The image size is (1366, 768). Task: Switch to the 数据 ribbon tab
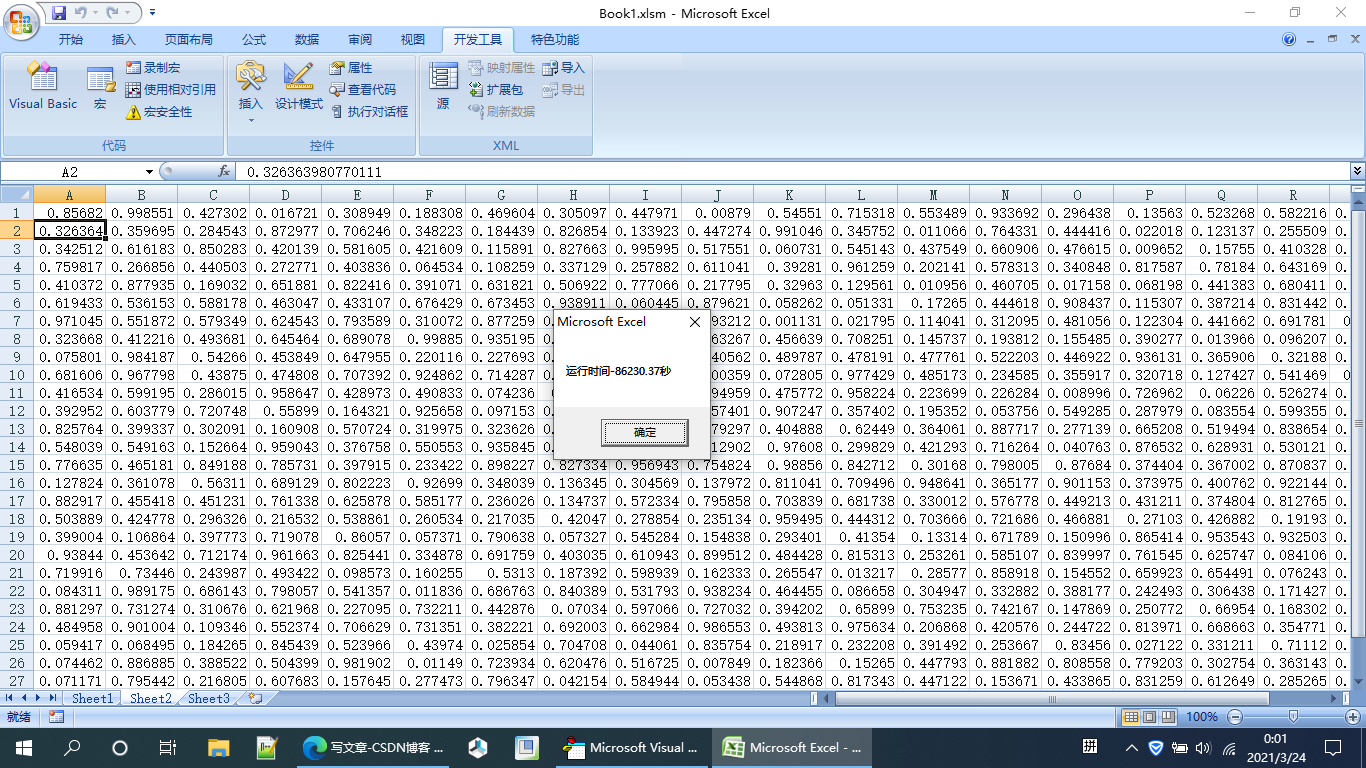point(307,40)
